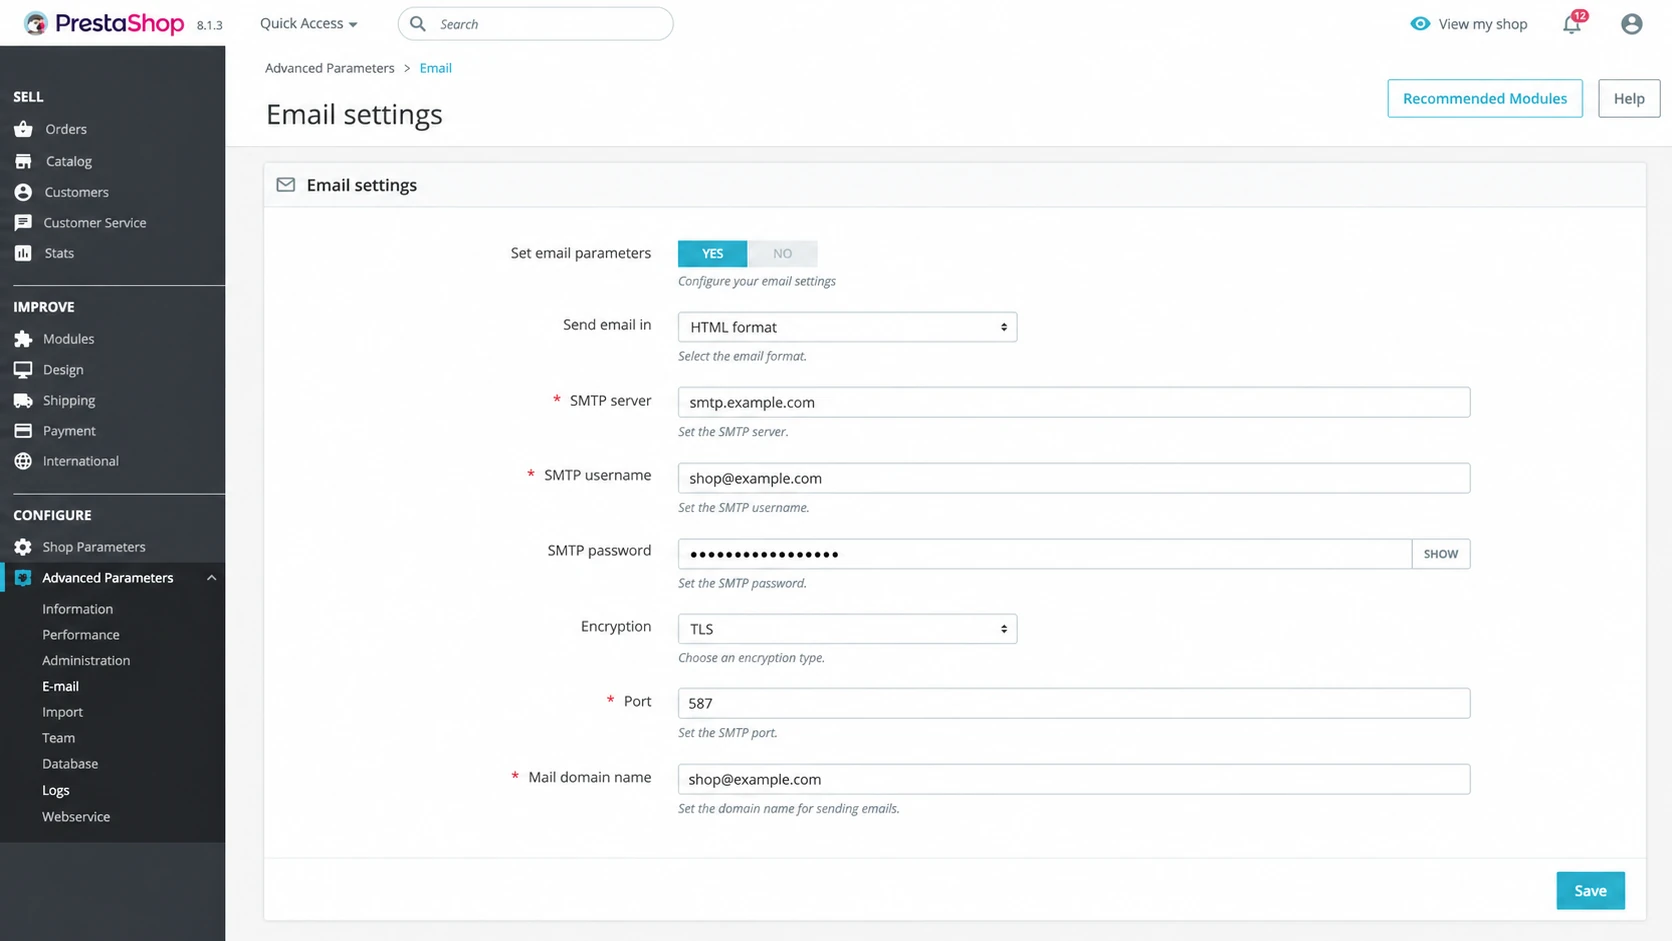Set email parameters to NO
Screen dimensions: 1672x941
pyautogui.click(x=782, y=254)
